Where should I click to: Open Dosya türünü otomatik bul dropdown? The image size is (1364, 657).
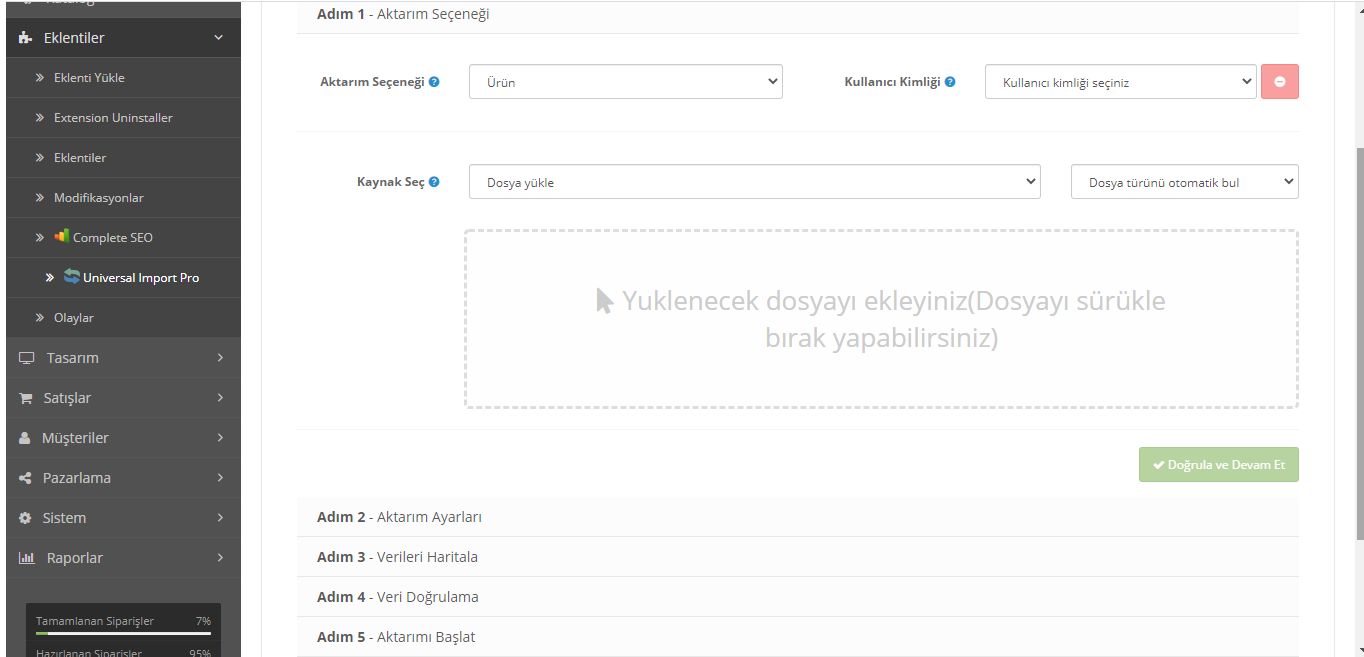tap(1185, 182)
